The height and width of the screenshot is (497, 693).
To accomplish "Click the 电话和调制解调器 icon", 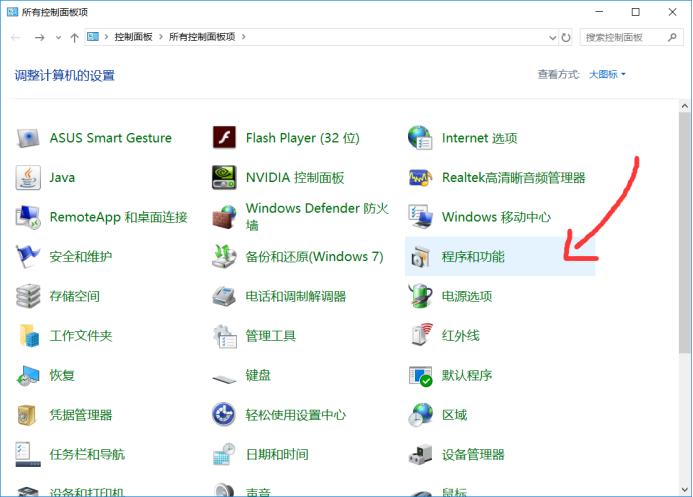I will click(x=224, y=296).
